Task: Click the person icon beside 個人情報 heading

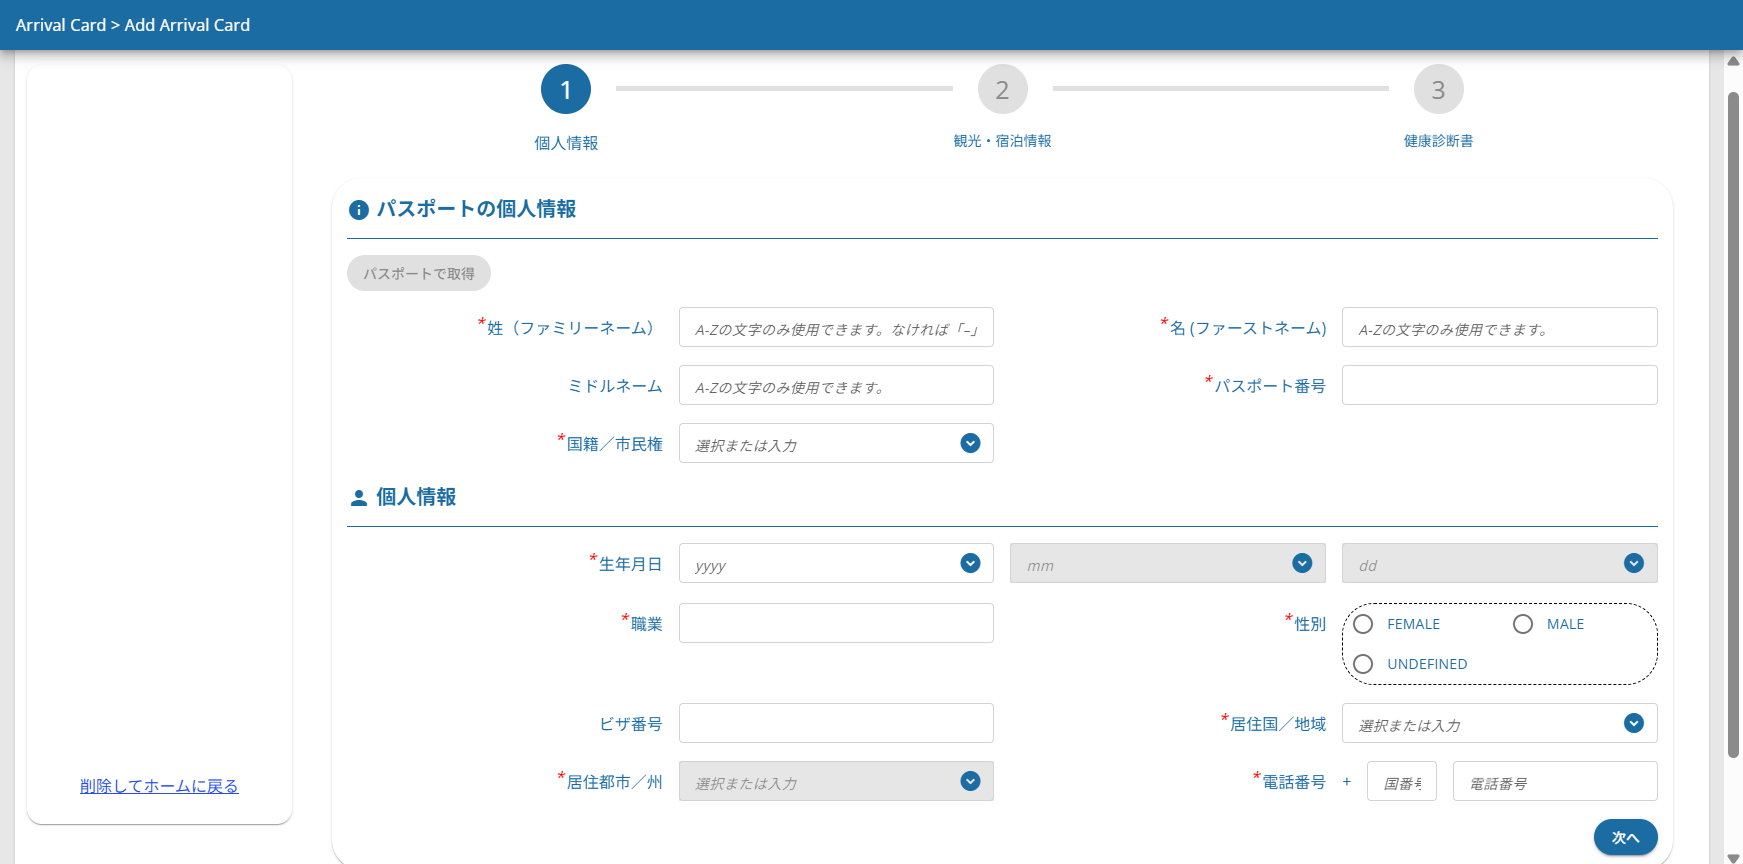Action: [x=358, y=497]
